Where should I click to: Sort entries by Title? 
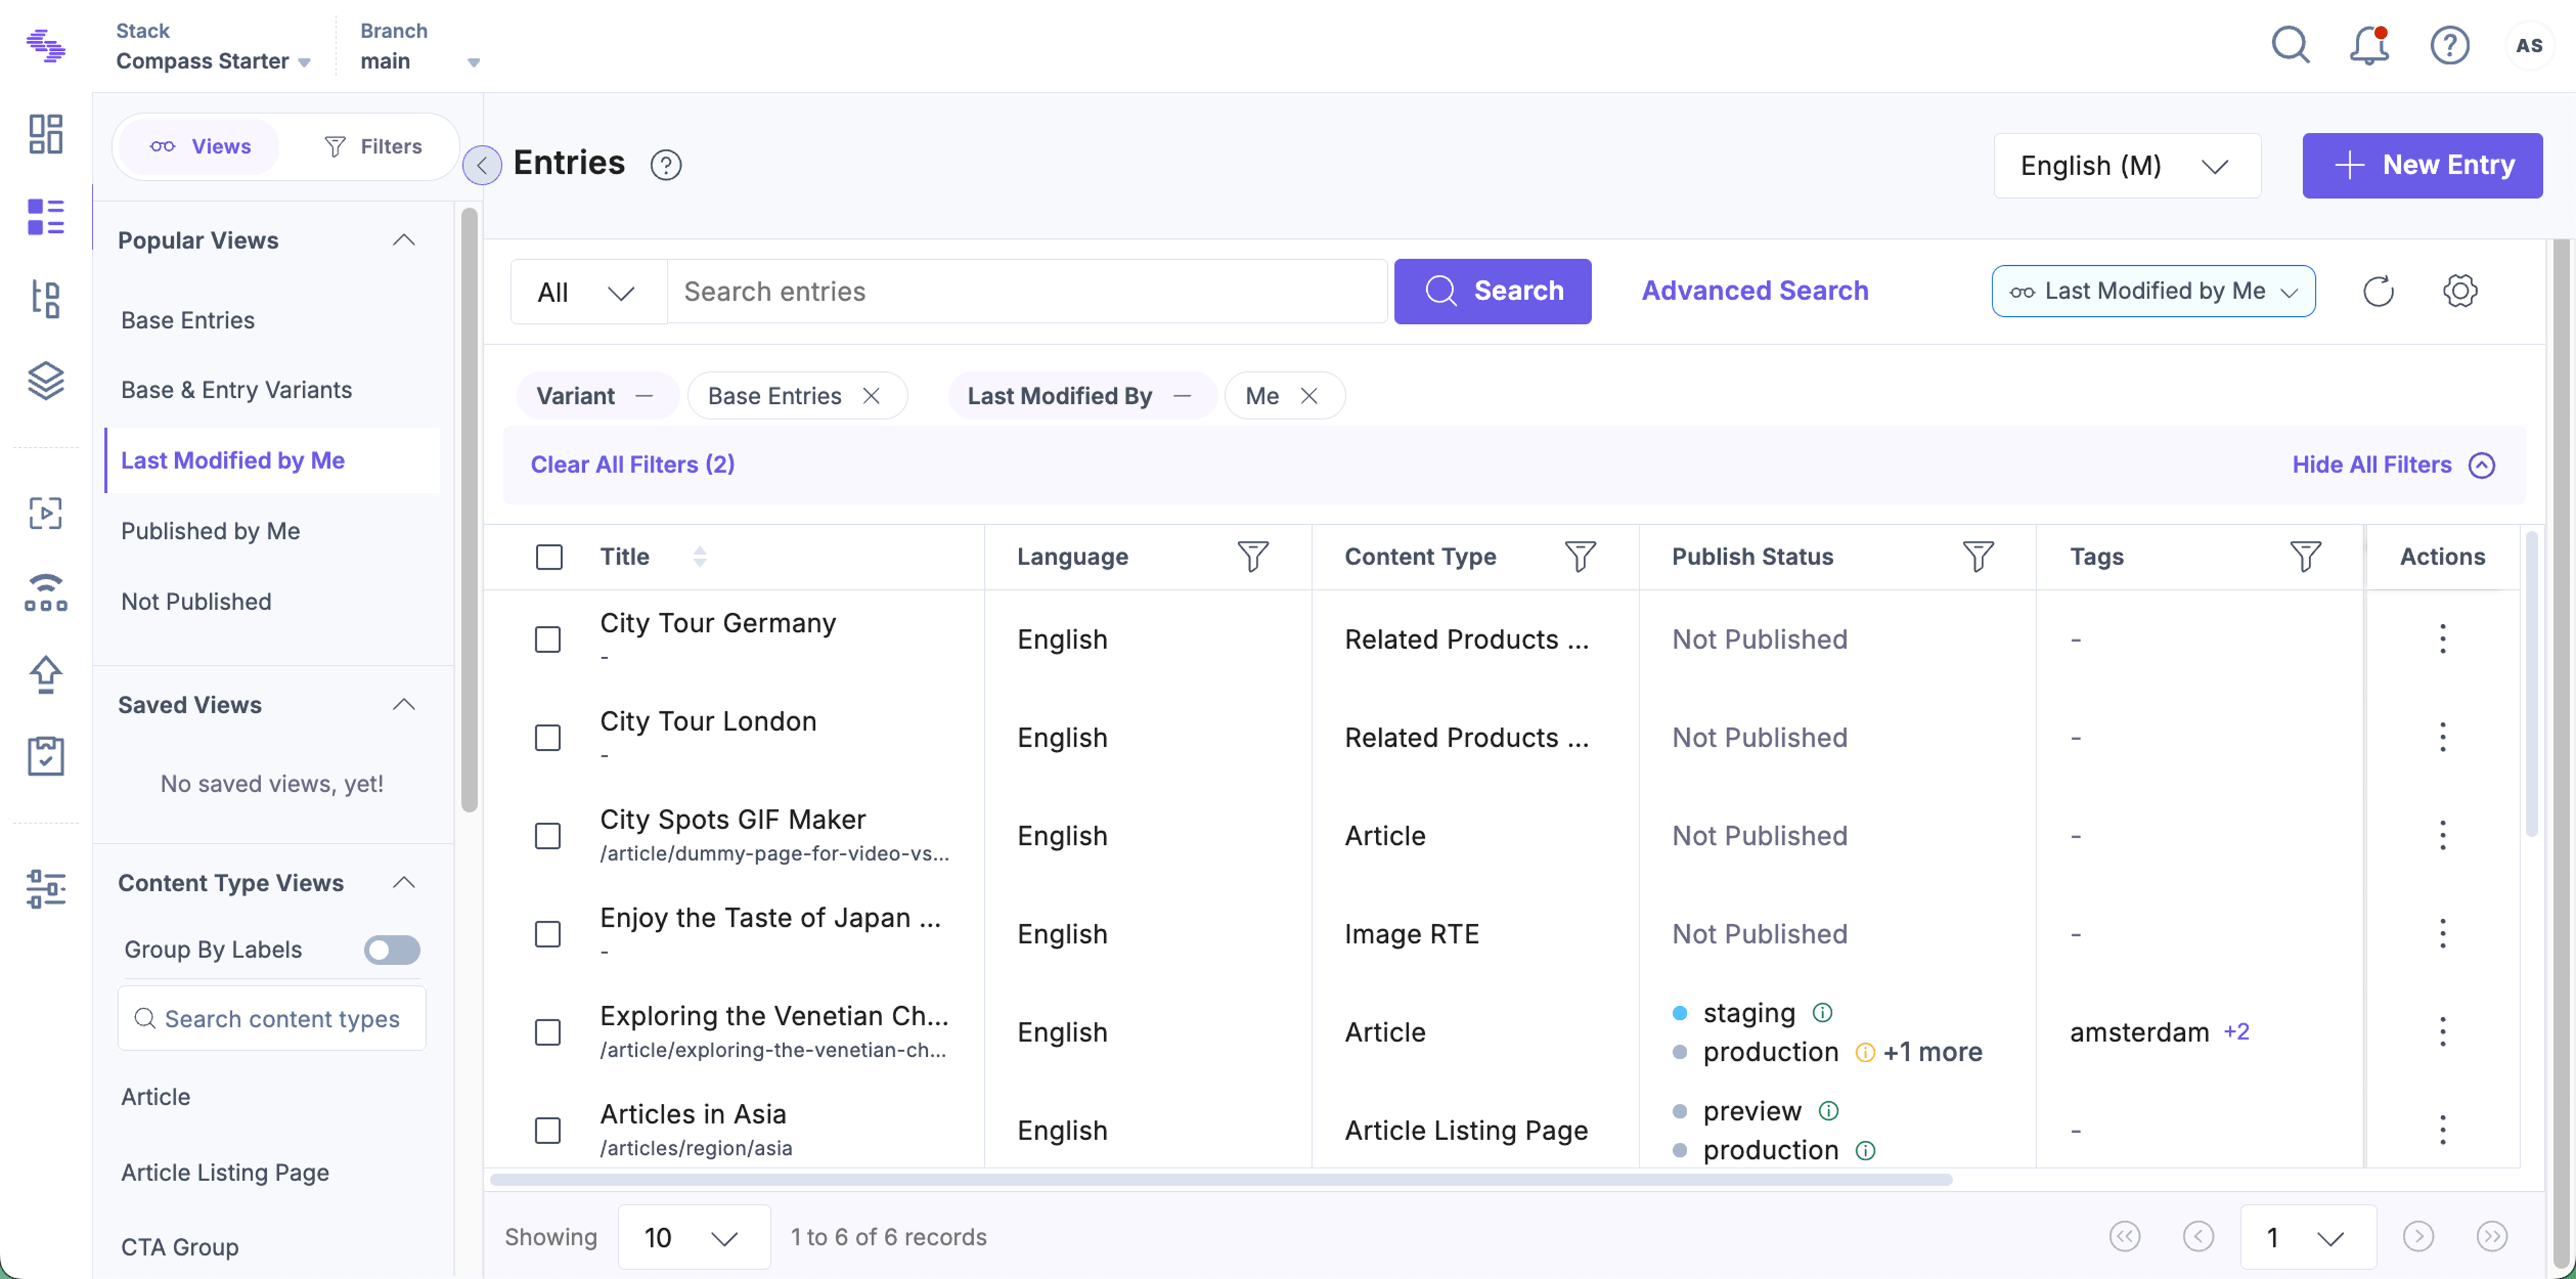click(700, 557)
